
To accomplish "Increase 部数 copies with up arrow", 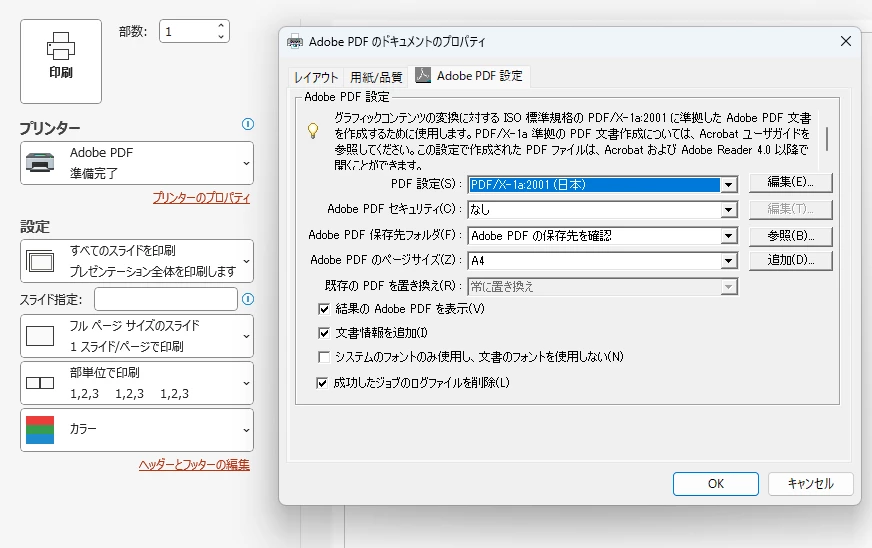I will 221,26.
